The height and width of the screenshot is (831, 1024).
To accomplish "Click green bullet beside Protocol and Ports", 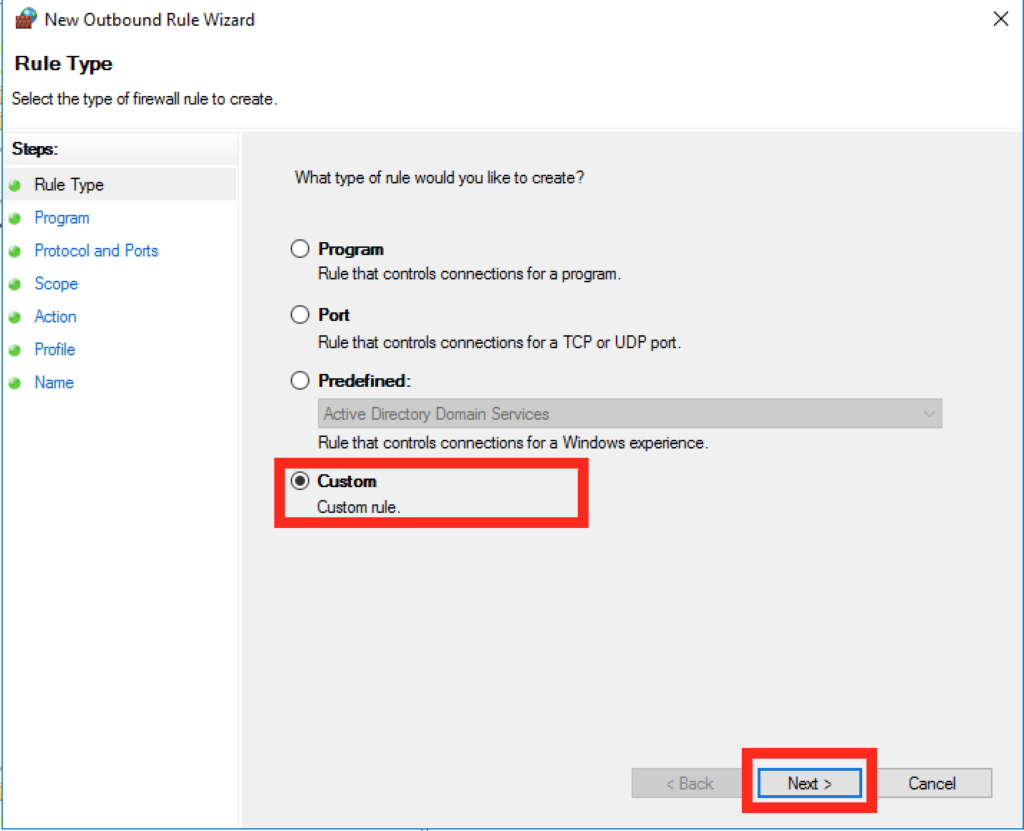I will point(14,251).
